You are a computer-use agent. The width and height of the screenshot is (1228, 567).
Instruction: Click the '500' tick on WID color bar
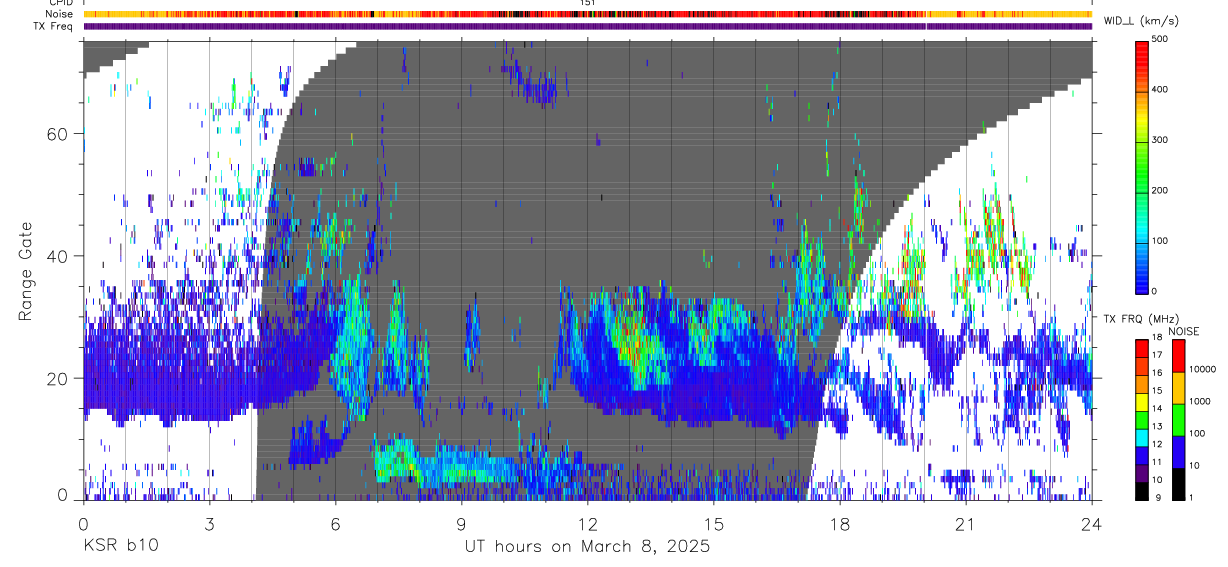(x=1162, y=40)
